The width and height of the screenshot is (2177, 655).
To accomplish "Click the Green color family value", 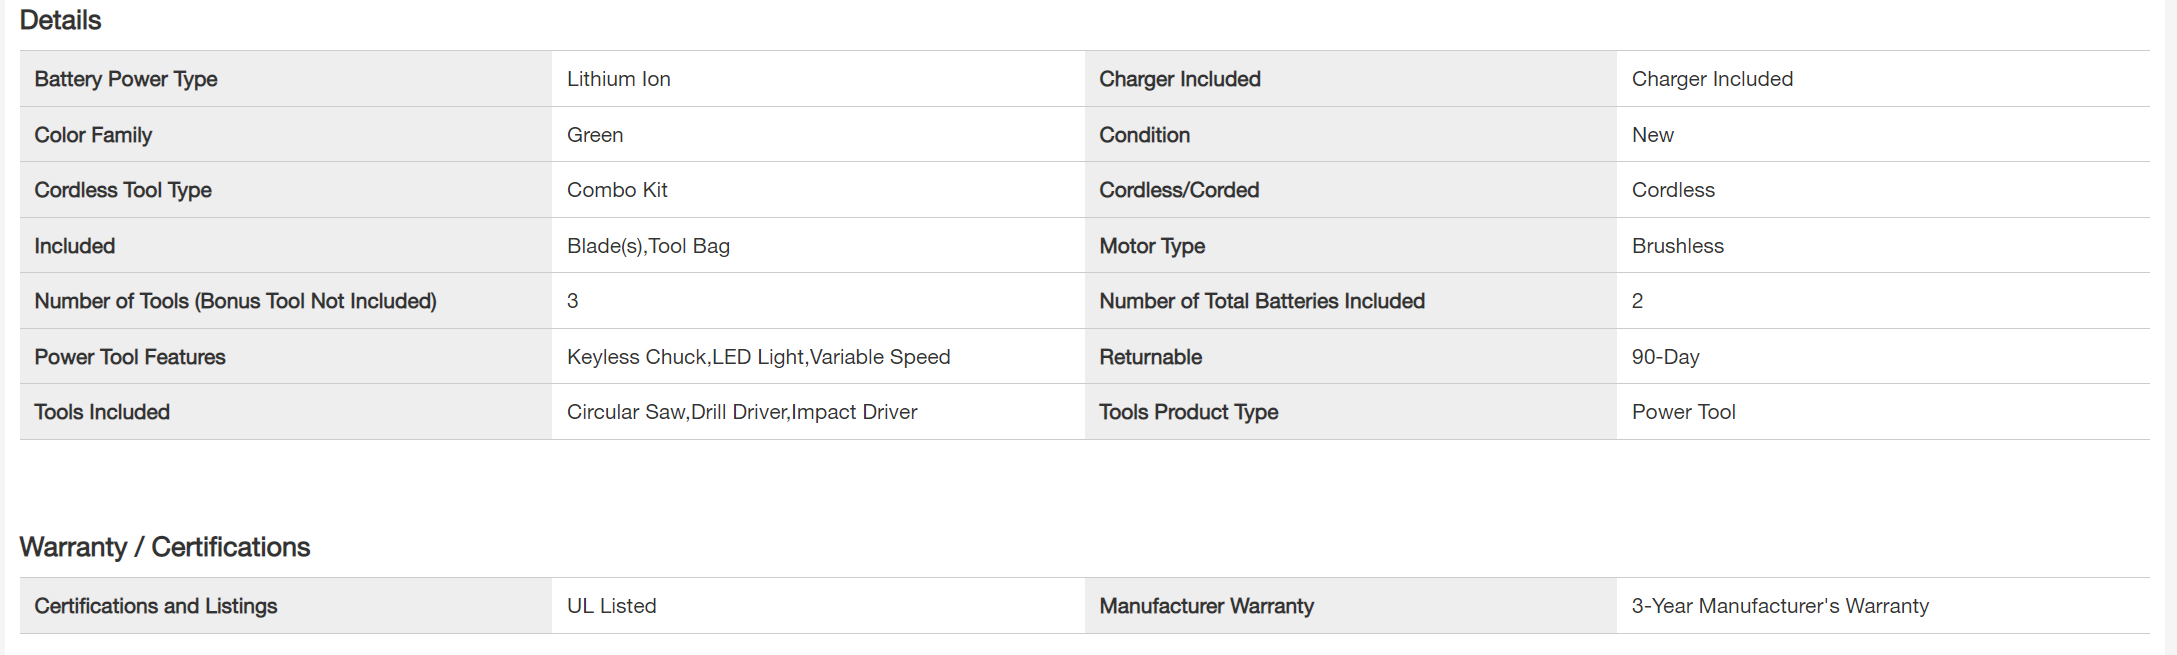I will pos(595,135).
